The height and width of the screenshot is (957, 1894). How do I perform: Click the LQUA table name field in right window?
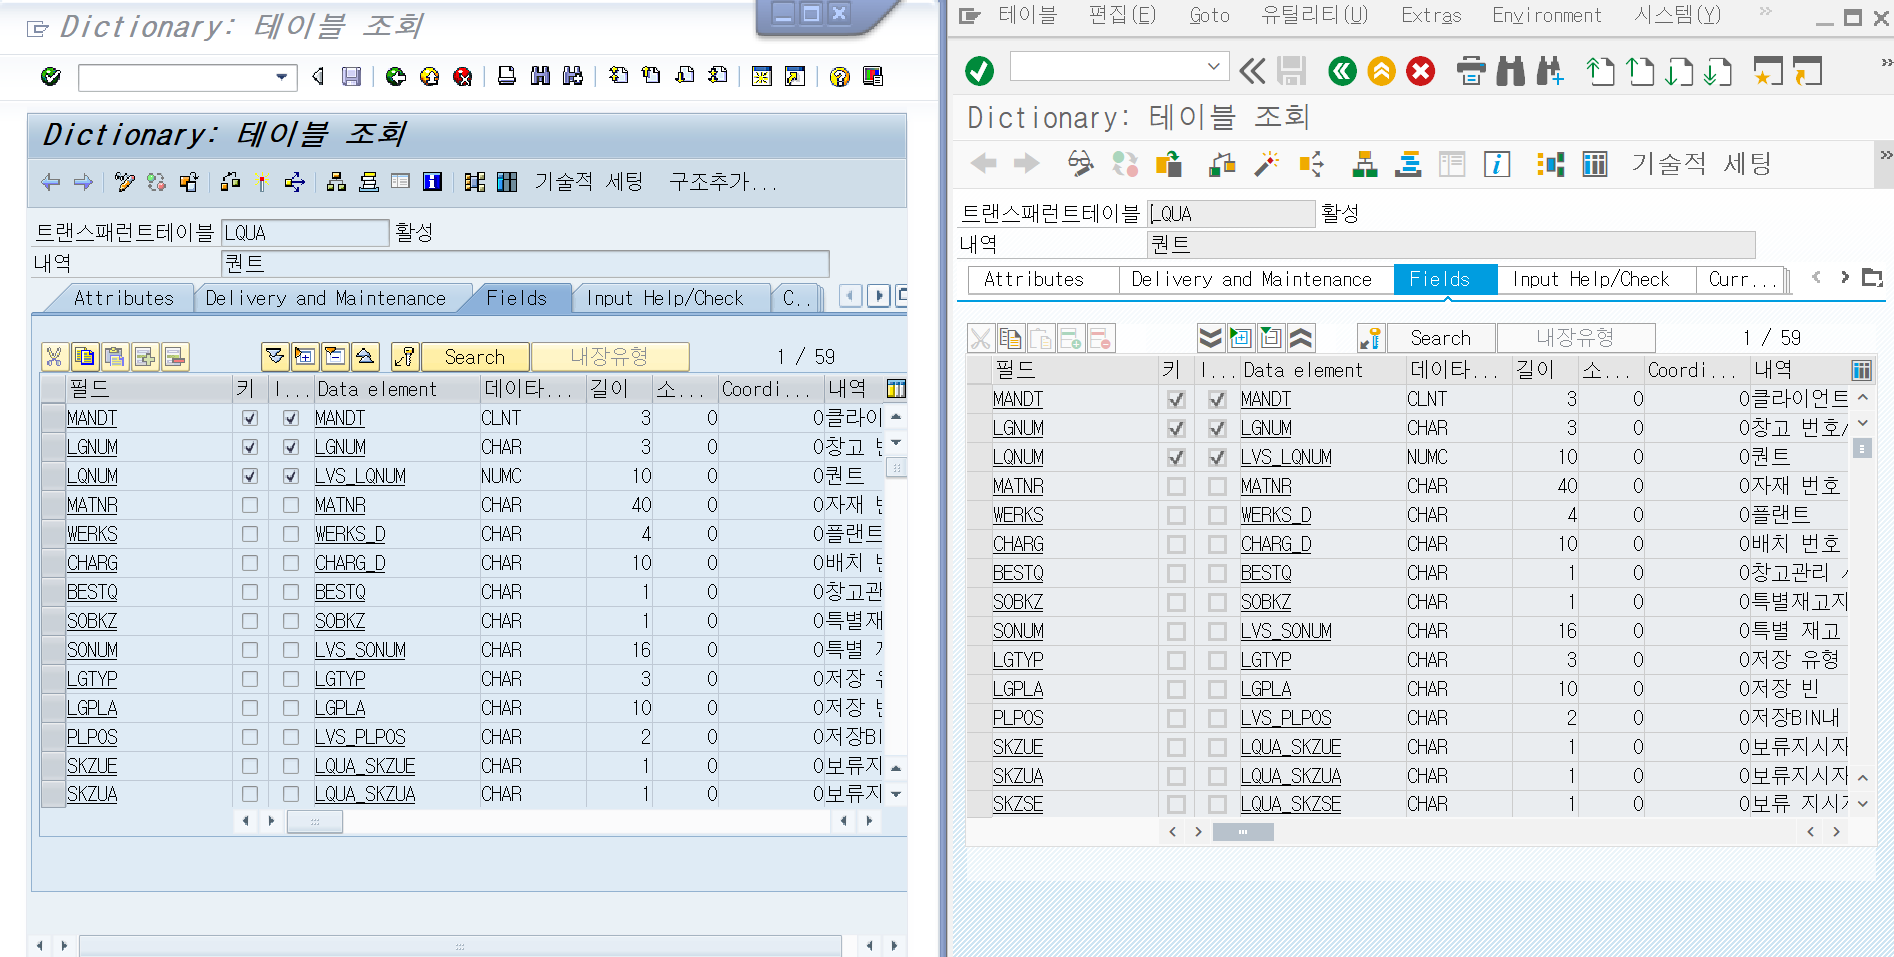pos(1231,214)
